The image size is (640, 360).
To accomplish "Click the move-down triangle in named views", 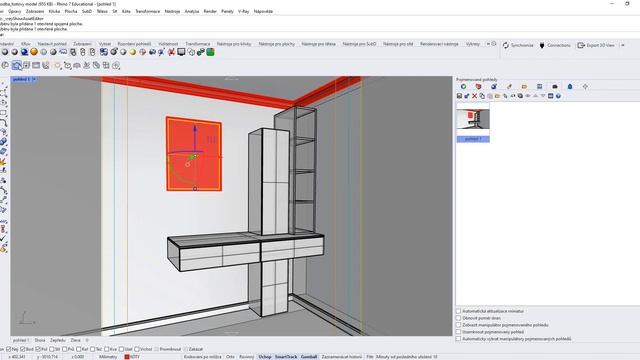I will [543, 96].
